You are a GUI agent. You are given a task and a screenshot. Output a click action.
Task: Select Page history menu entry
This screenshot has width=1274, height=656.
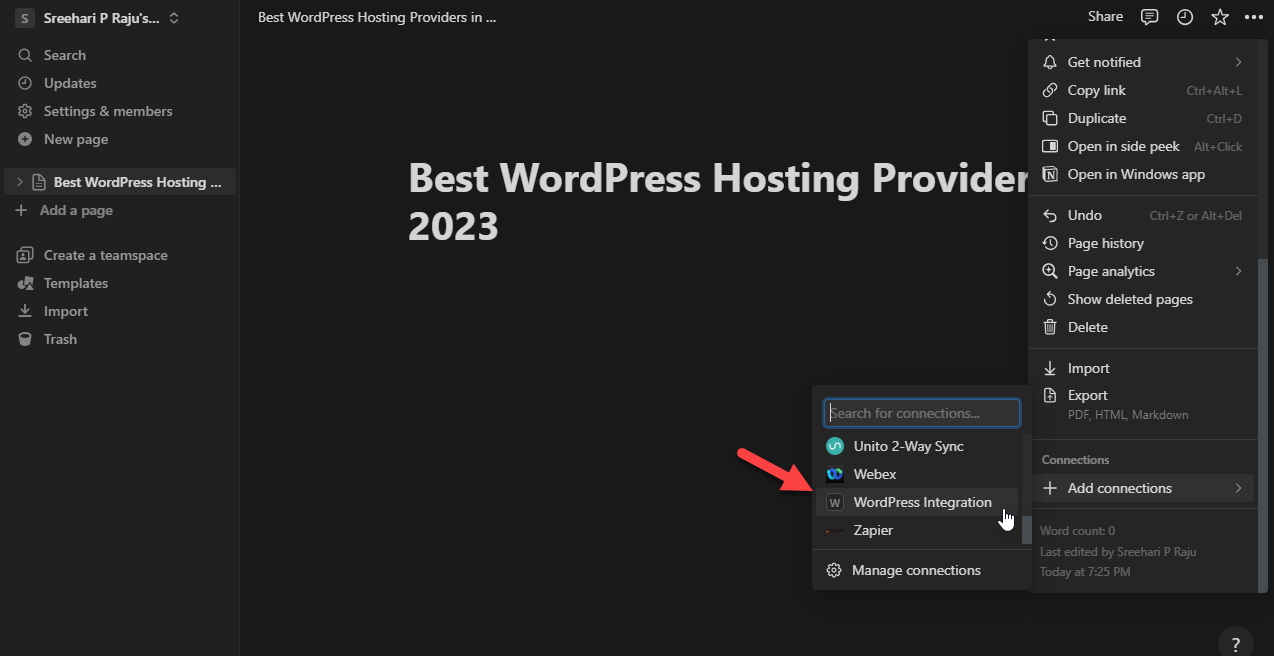pos(1143,243)
